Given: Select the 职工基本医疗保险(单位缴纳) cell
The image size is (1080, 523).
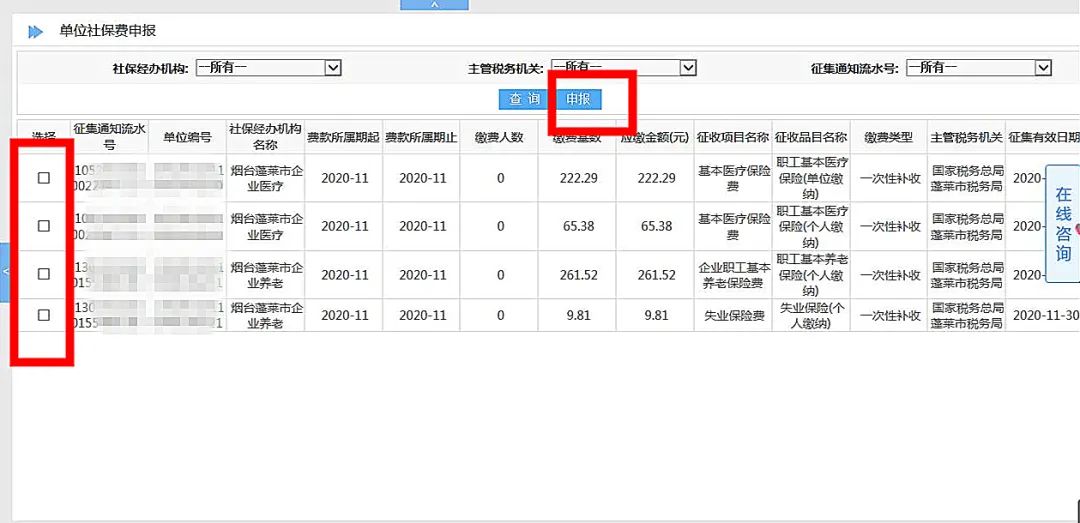Looking at the screenshot, I should (x=811, y=178).
